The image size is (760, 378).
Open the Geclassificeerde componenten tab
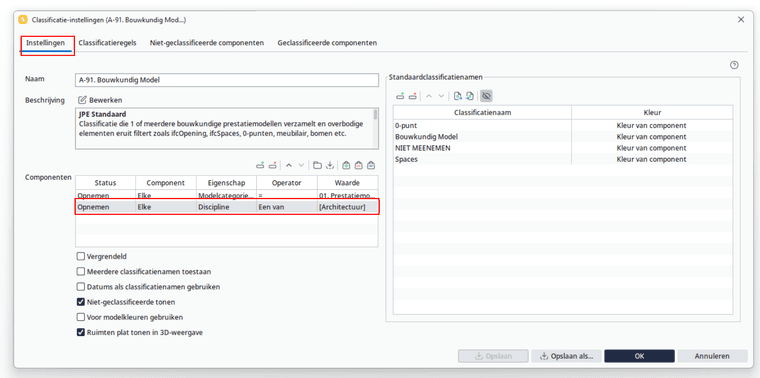tap(327, 43)
